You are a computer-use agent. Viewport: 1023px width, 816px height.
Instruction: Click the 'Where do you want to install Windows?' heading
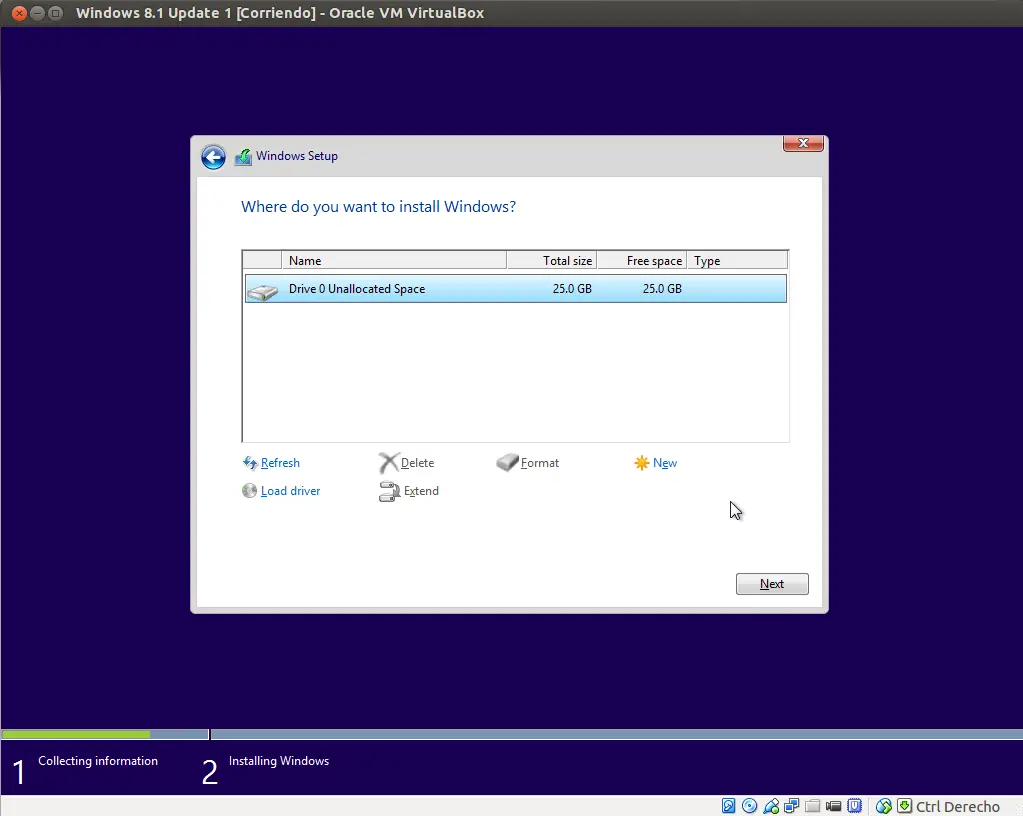click(378, 207)
